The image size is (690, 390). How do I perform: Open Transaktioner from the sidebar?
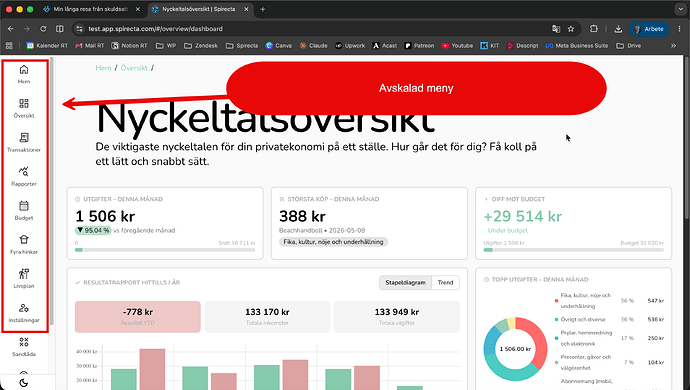pos(24,142)
